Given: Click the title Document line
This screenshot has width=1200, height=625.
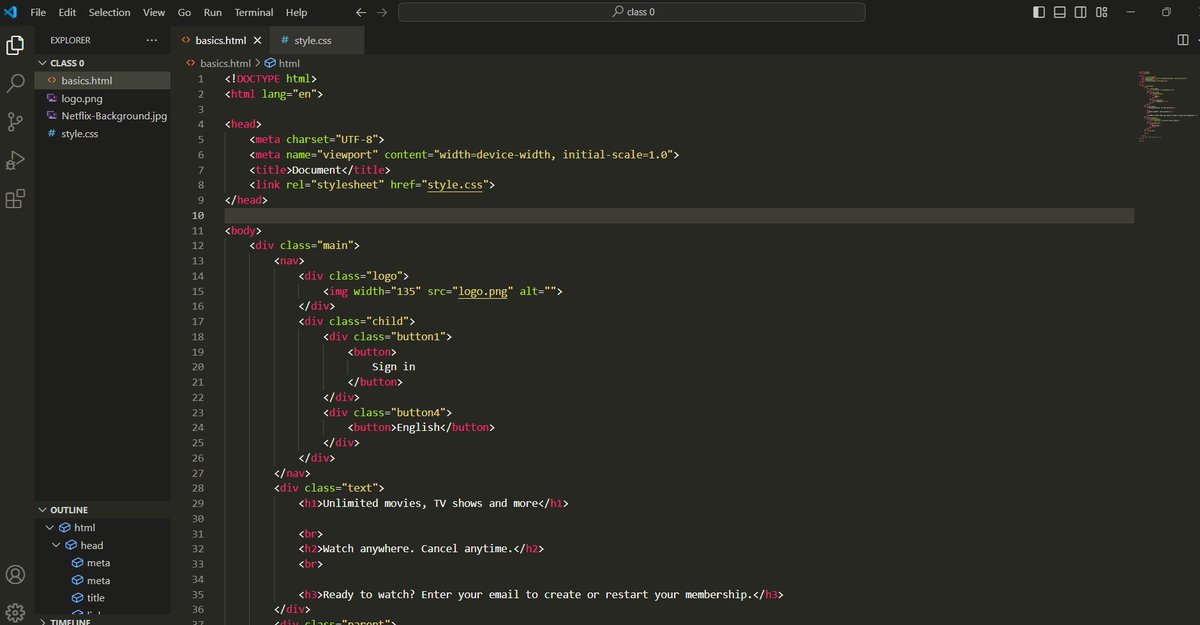Looking at the screenshot, I should pyautogui.click(x=320, y=170).
